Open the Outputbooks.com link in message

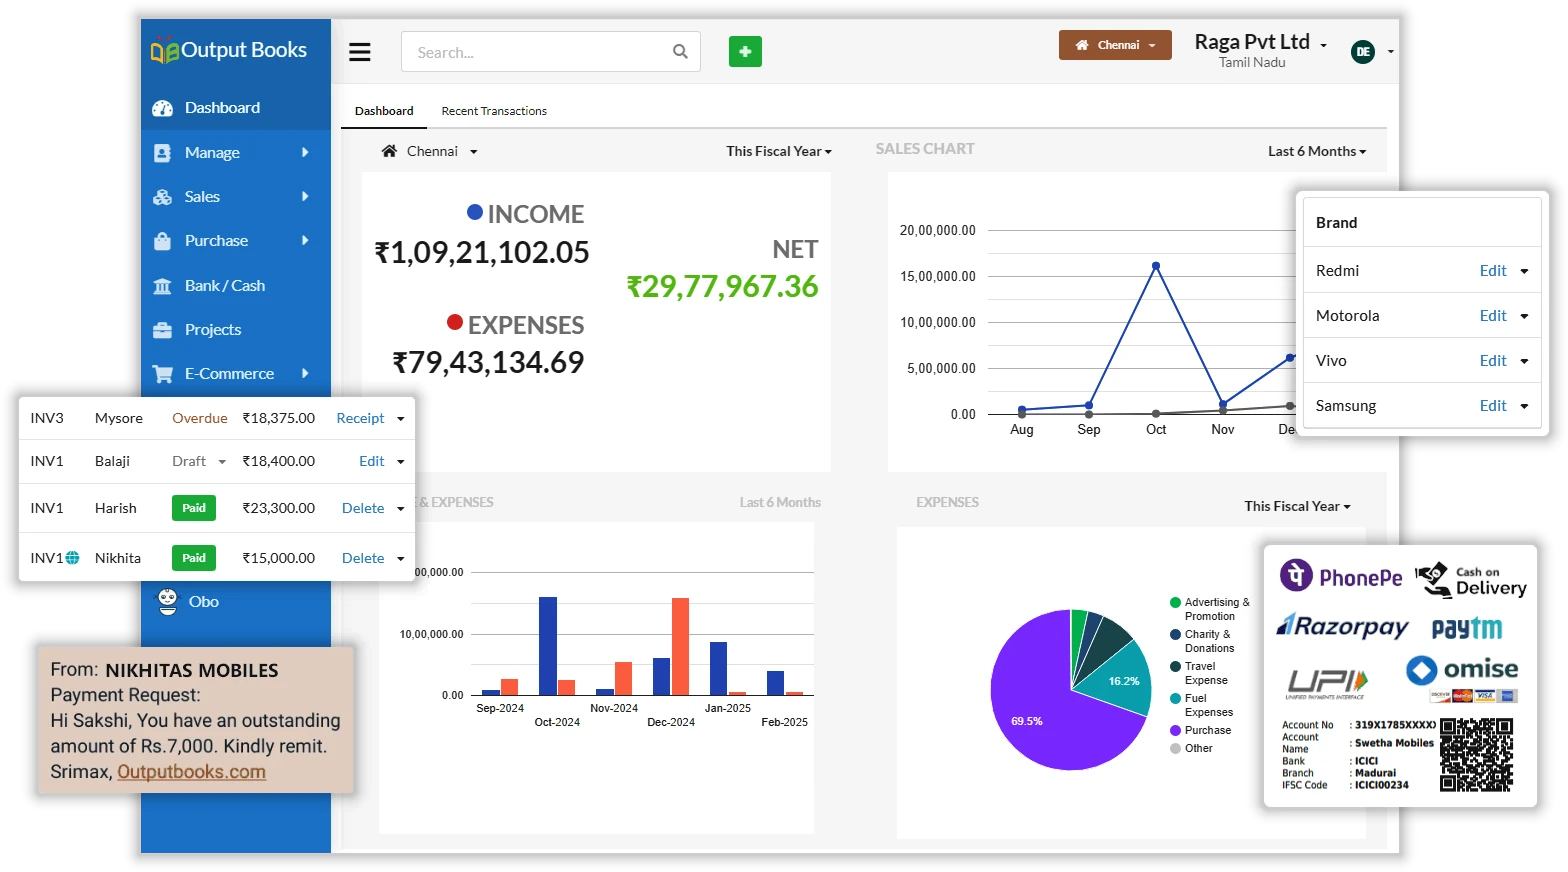(x=192, y=772)
